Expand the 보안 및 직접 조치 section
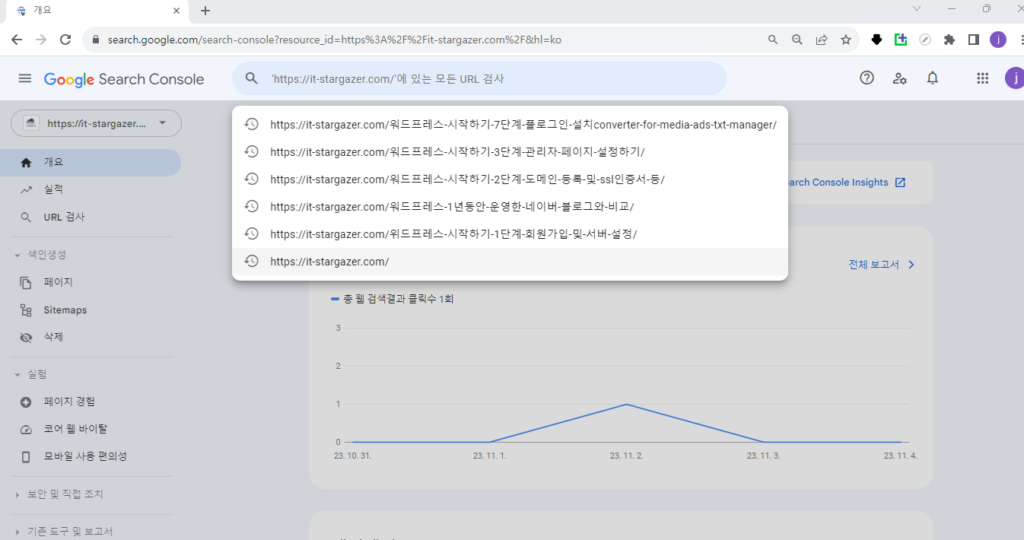Image resolution: width=1024 pixels, height=540 pixels. click(59, 494)
